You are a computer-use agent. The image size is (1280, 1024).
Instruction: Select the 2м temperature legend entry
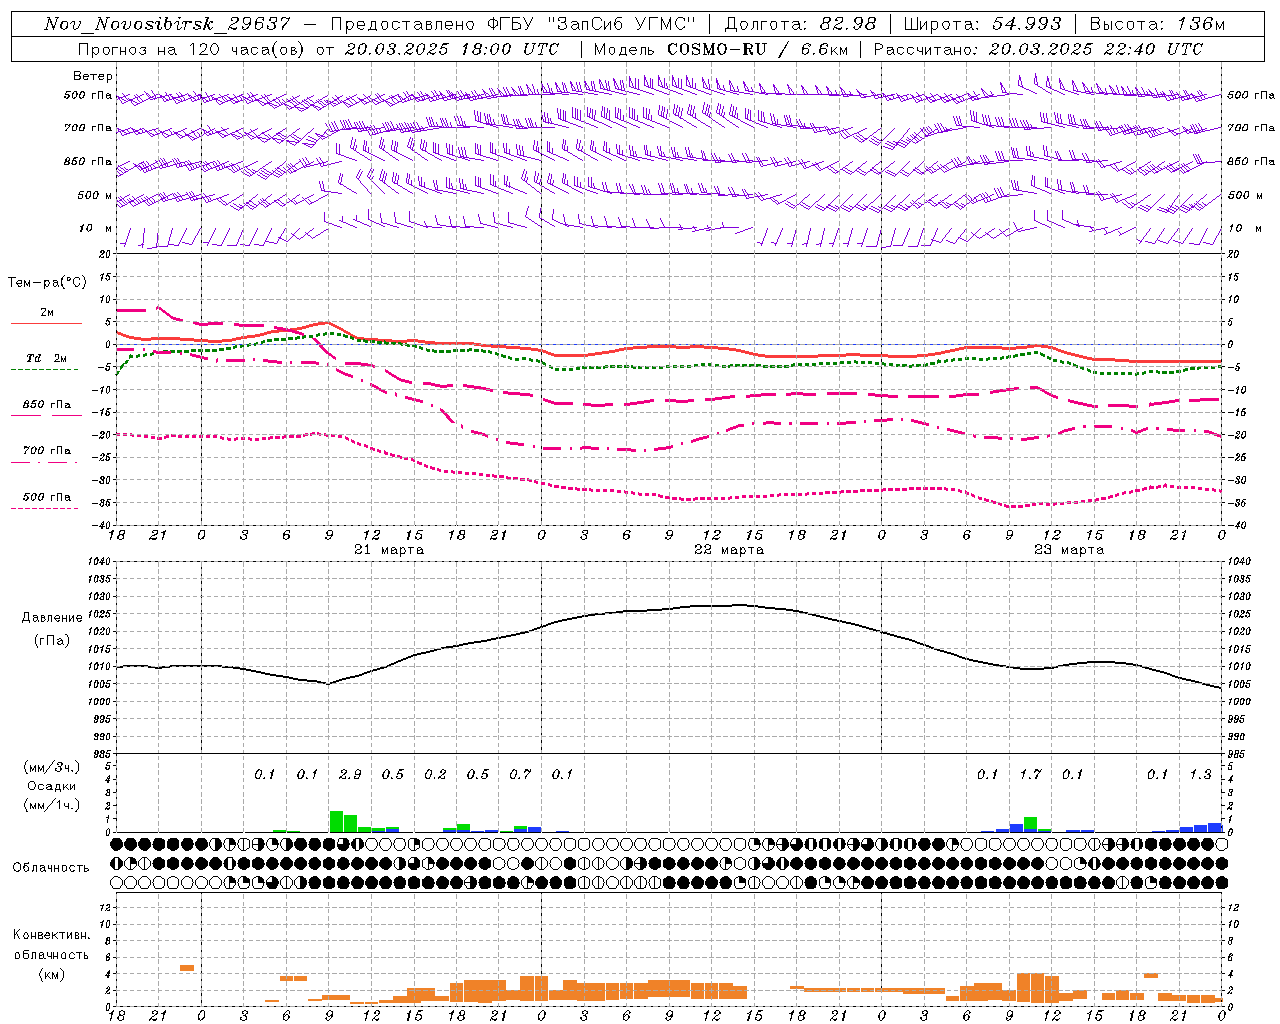(47, 313)
